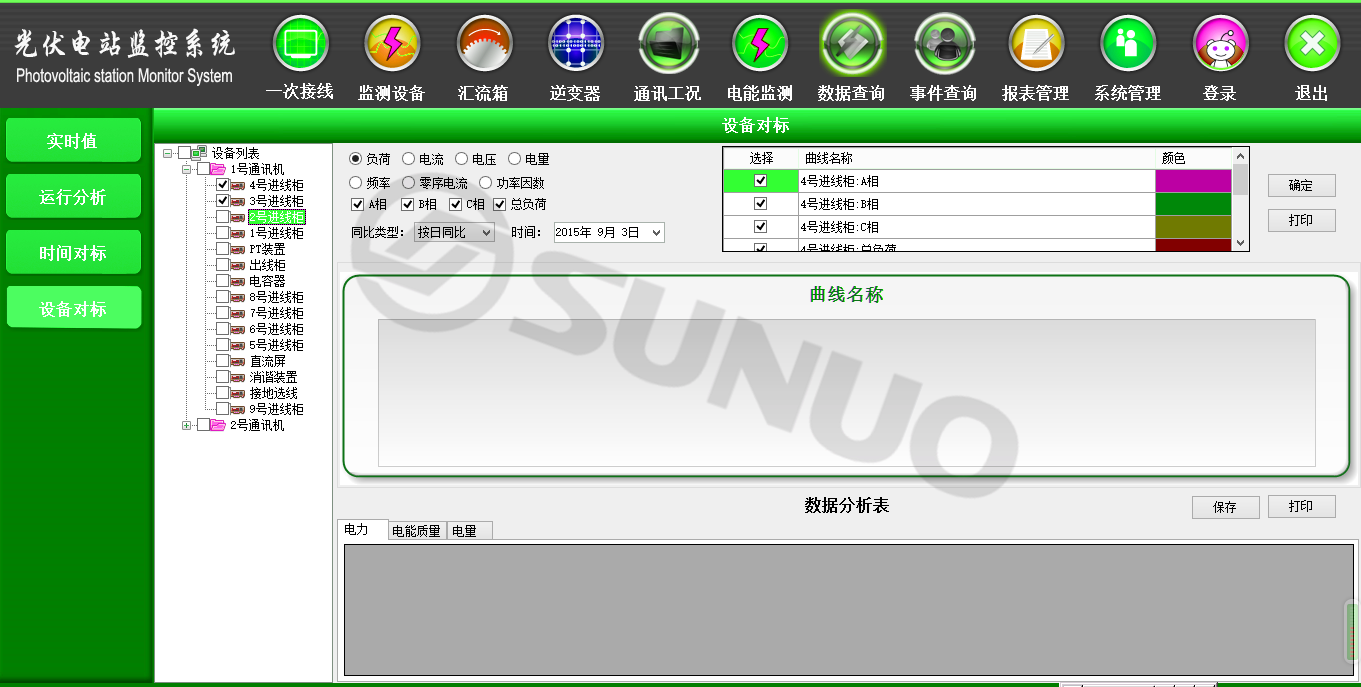Uncheck the 总负荷 checkbox
This screenshot has width=1361, height=687.
point(500,205)
